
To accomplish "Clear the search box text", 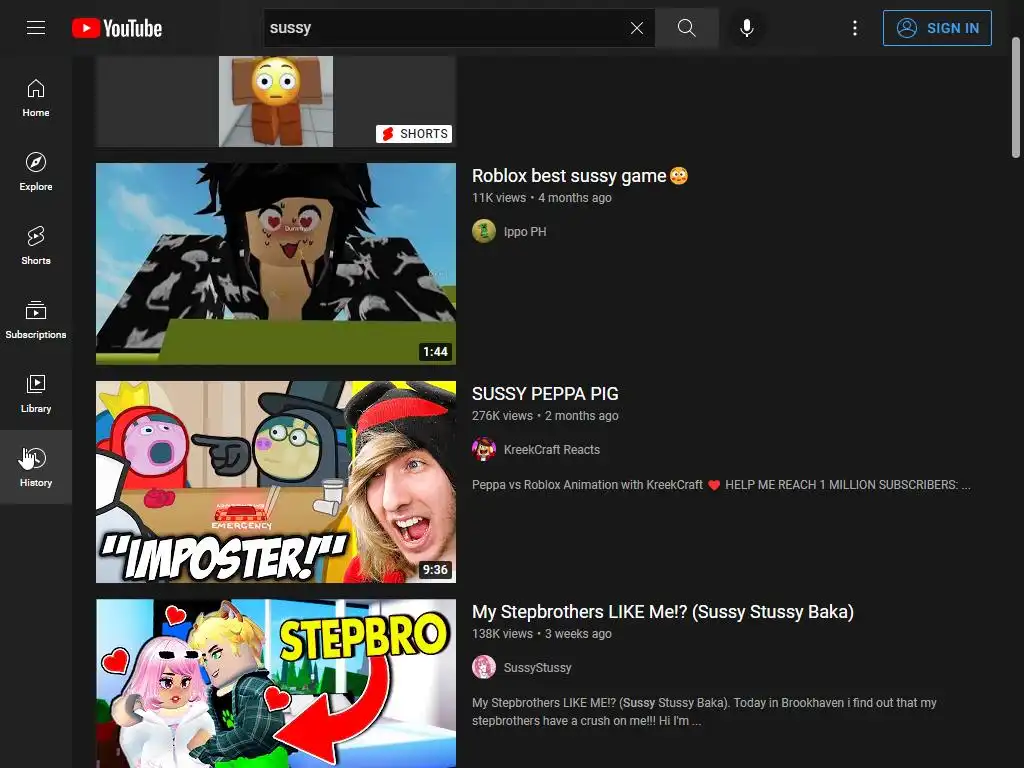I will (x=637, y=27).
